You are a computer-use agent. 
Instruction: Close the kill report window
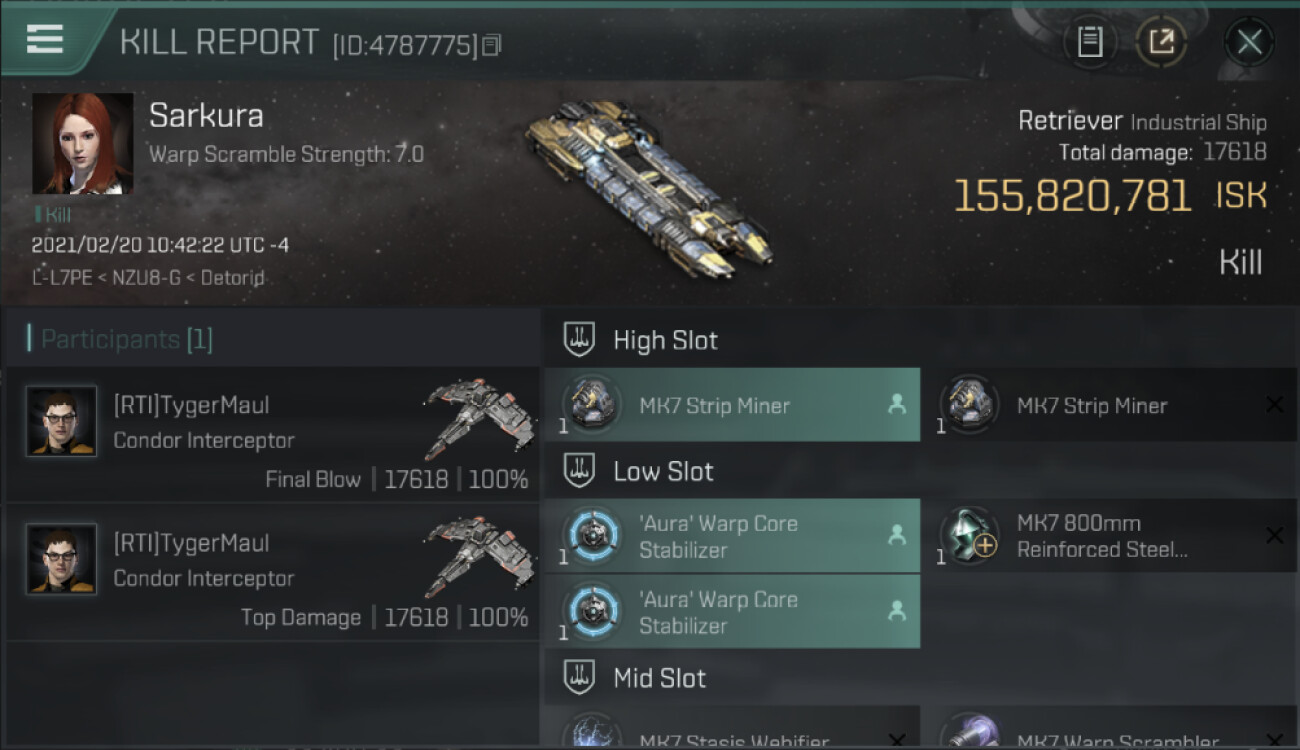[1249, 42]
